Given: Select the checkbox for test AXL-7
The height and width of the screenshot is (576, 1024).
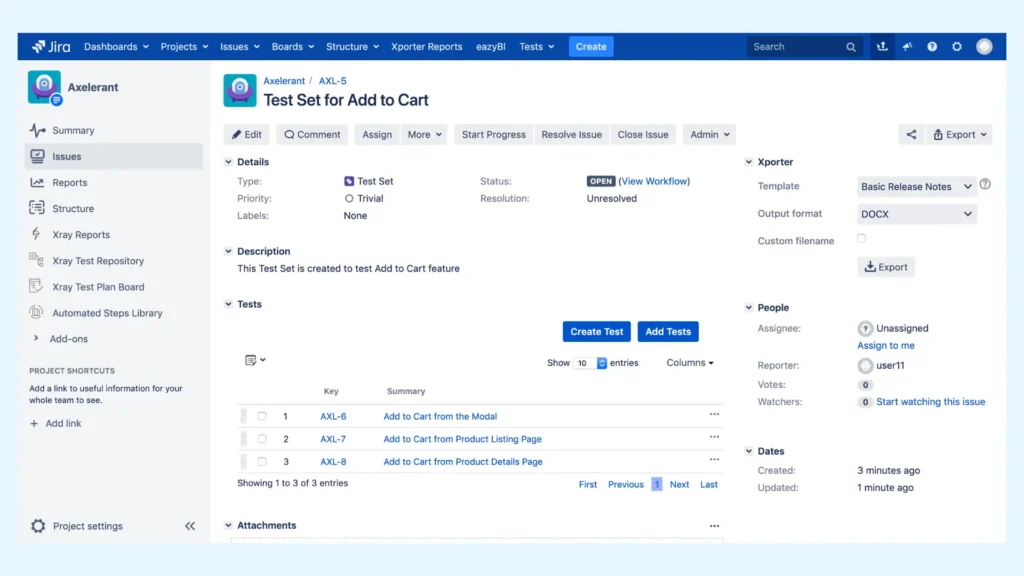Looking at the screenshot, I should pyautogui.click(x=262, y=439).
